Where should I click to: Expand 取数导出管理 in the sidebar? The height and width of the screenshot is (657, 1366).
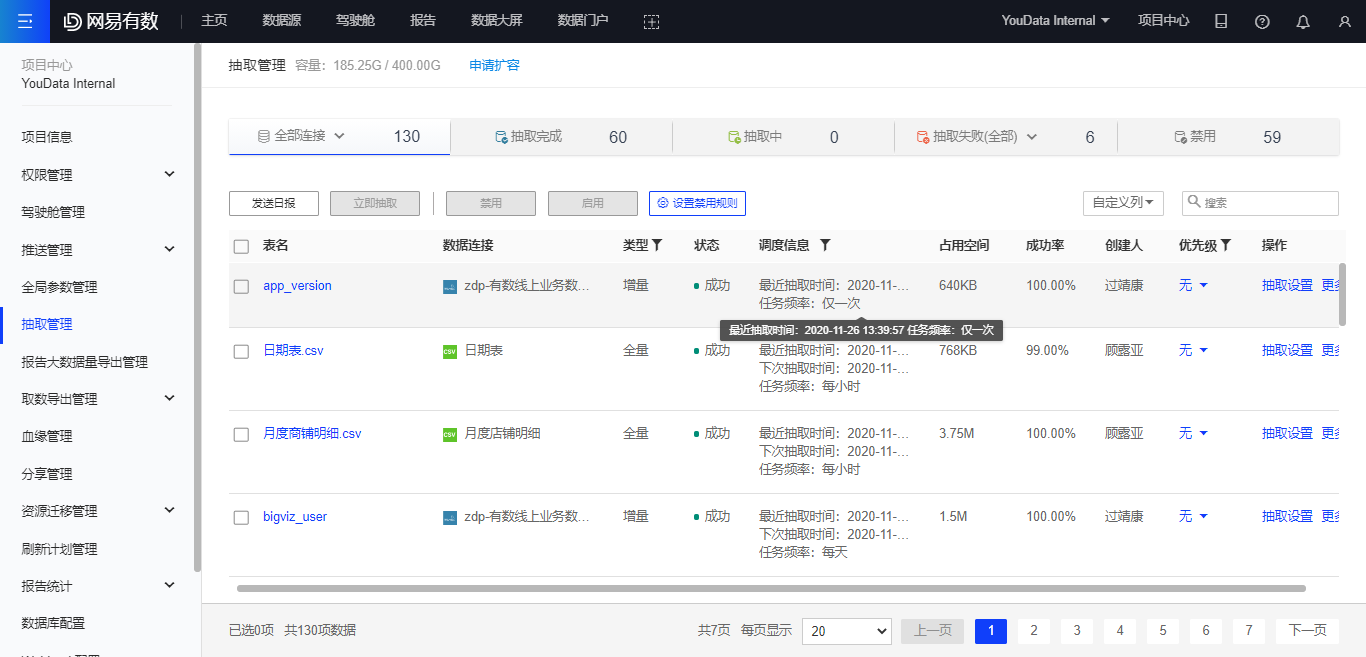click(x=169, y=398)
